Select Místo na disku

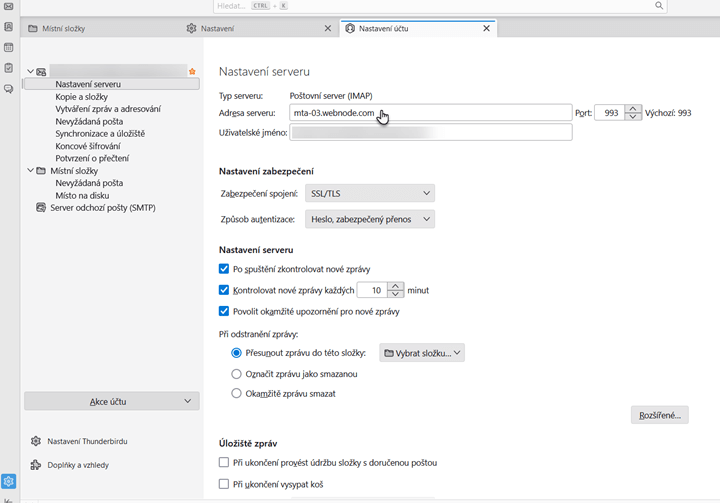pos(82,196)
